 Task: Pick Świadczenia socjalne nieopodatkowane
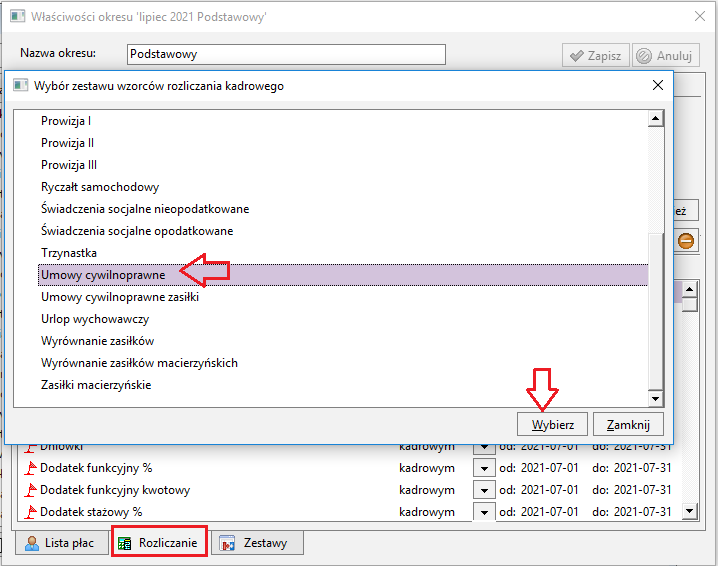tap(145, 209)
